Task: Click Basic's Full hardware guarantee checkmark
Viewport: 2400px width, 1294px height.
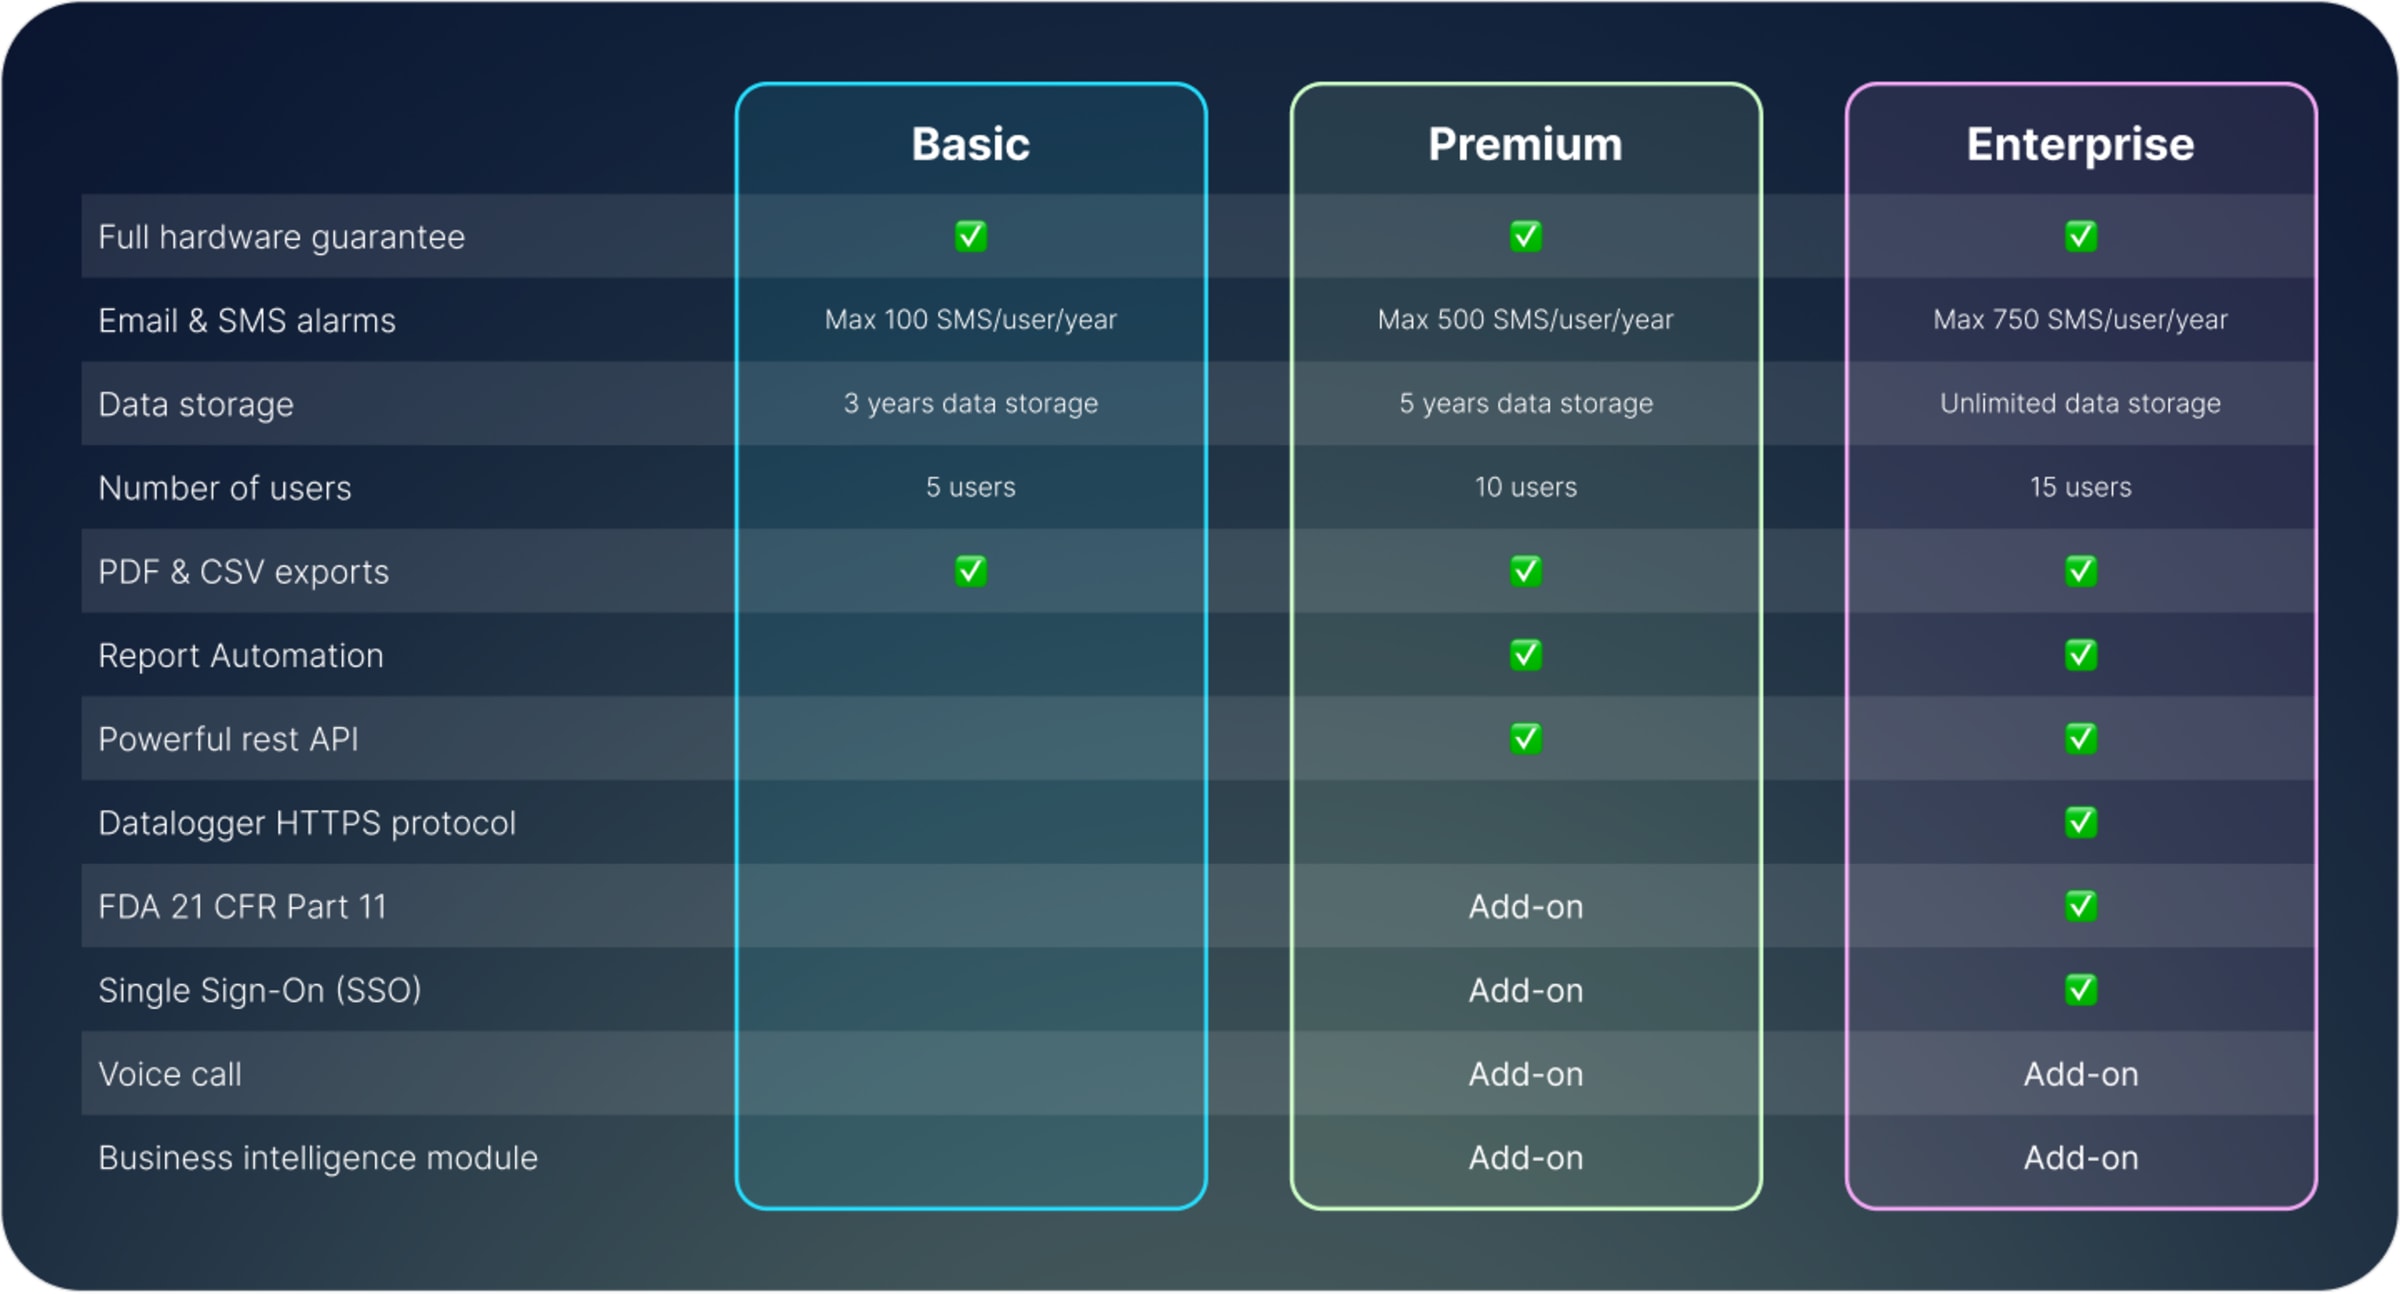Action: [x=970, y=236]
